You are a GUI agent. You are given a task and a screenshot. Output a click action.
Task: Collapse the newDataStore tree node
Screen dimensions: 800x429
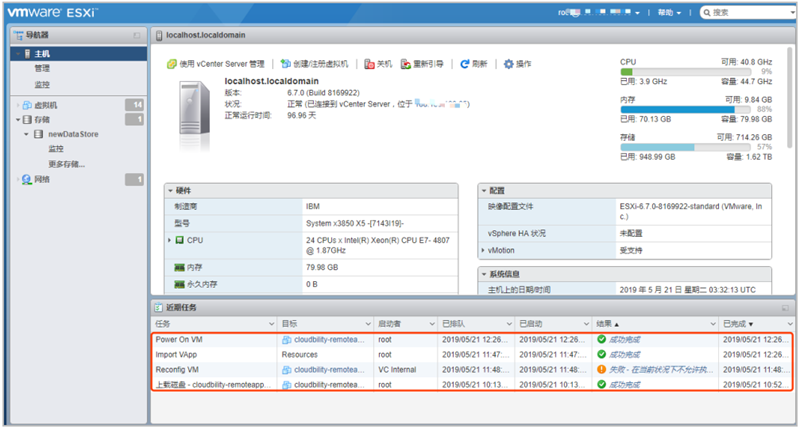27,134
